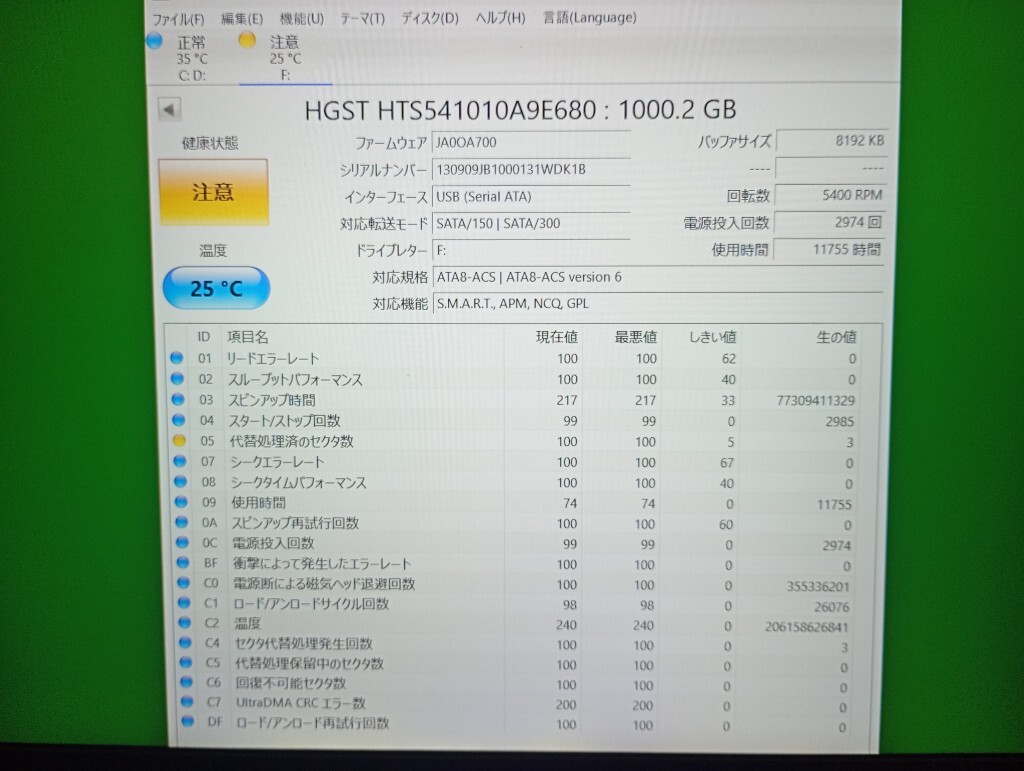This screenshot has width=1024, height=771.
Task: Click status dot for BF 衝撃によって発生したエラーレート
Action: [183, 562]
